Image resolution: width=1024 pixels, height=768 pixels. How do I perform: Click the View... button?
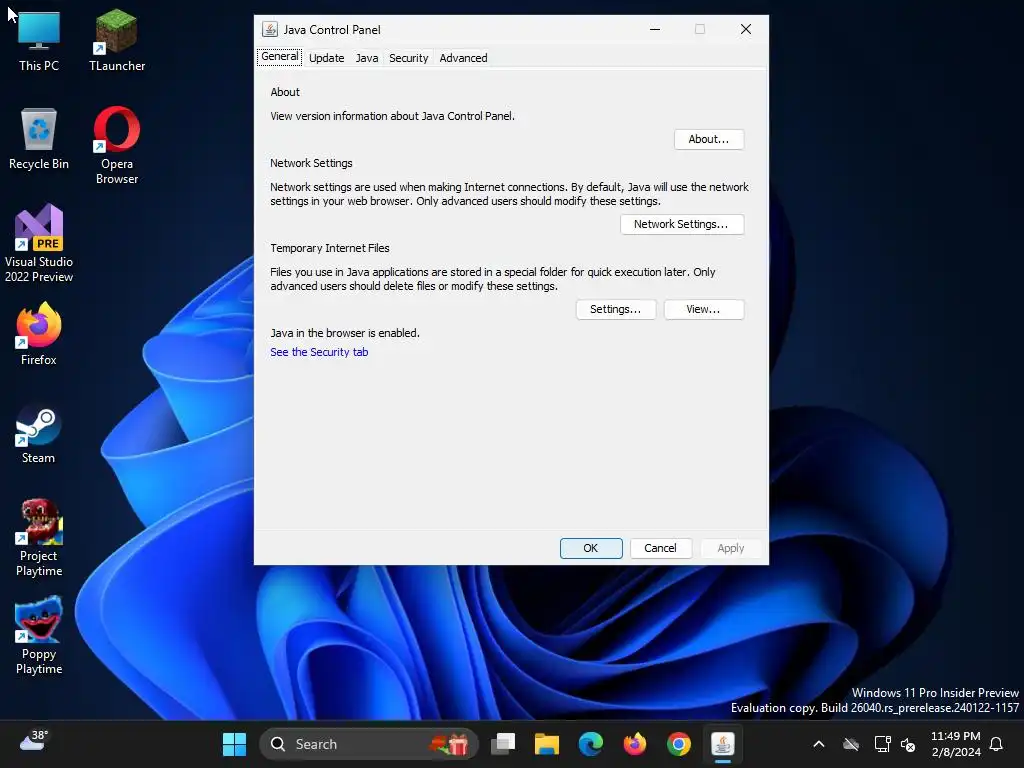[x=703, y=310]
